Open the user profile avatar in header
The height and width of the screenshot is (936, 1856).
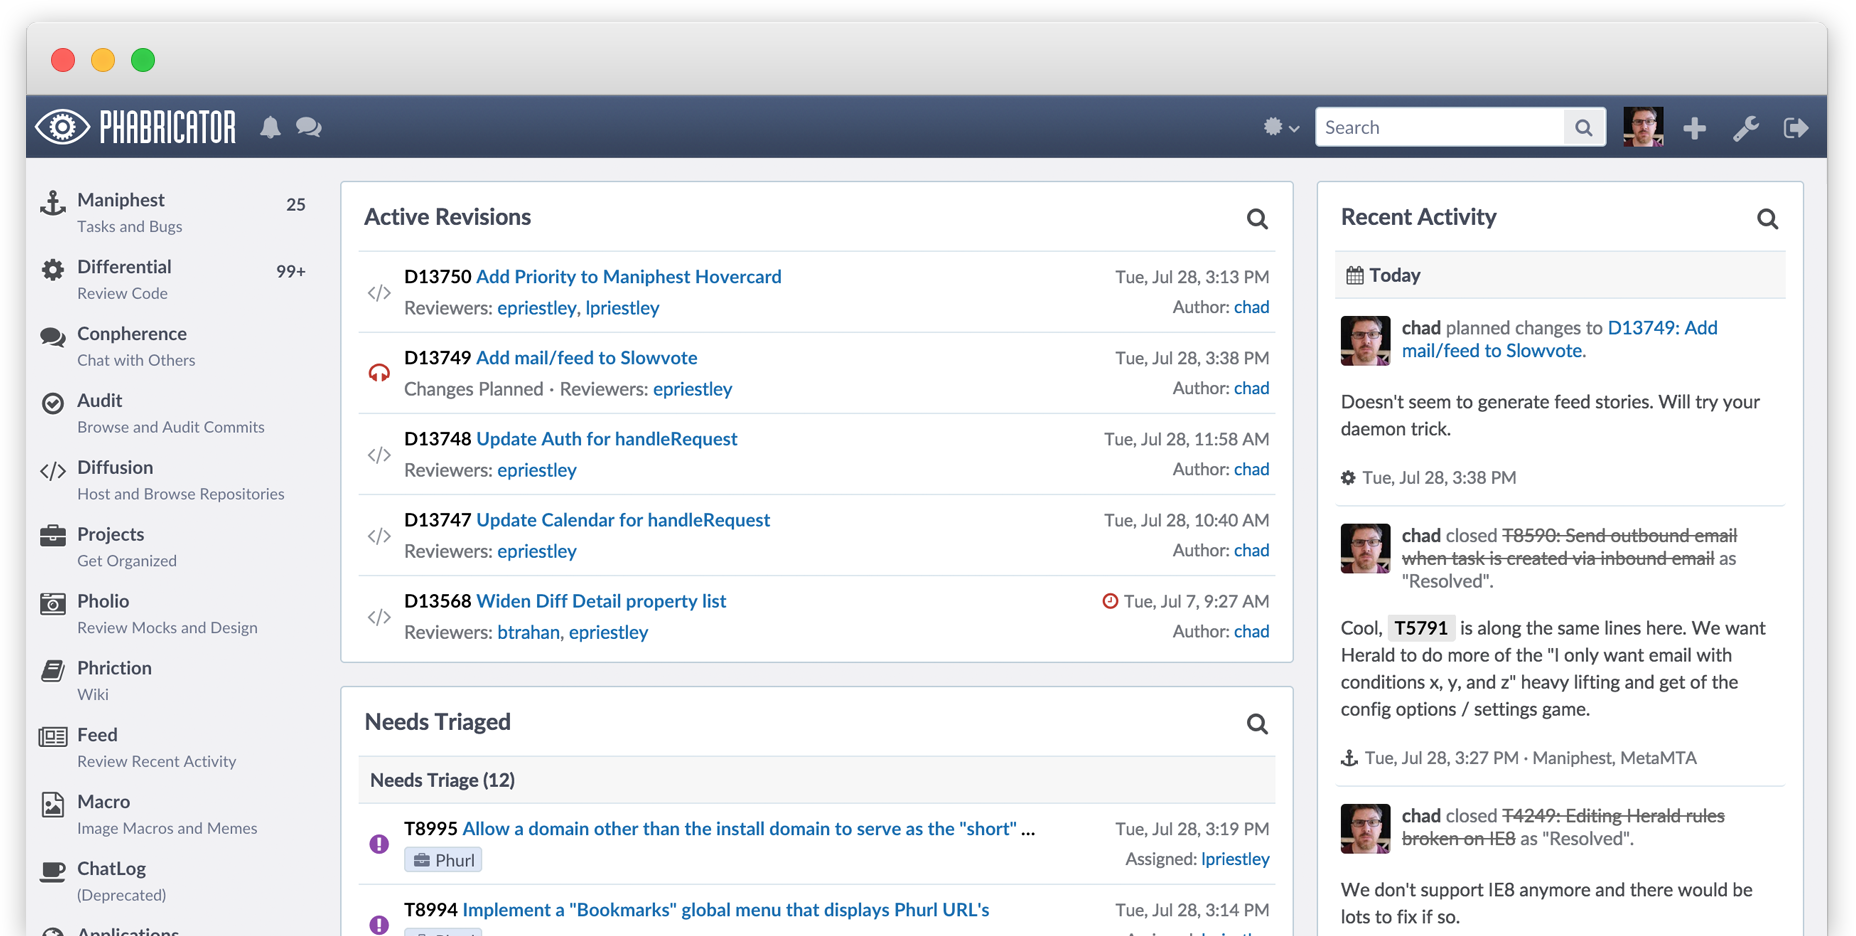[x=1643, y=127]
